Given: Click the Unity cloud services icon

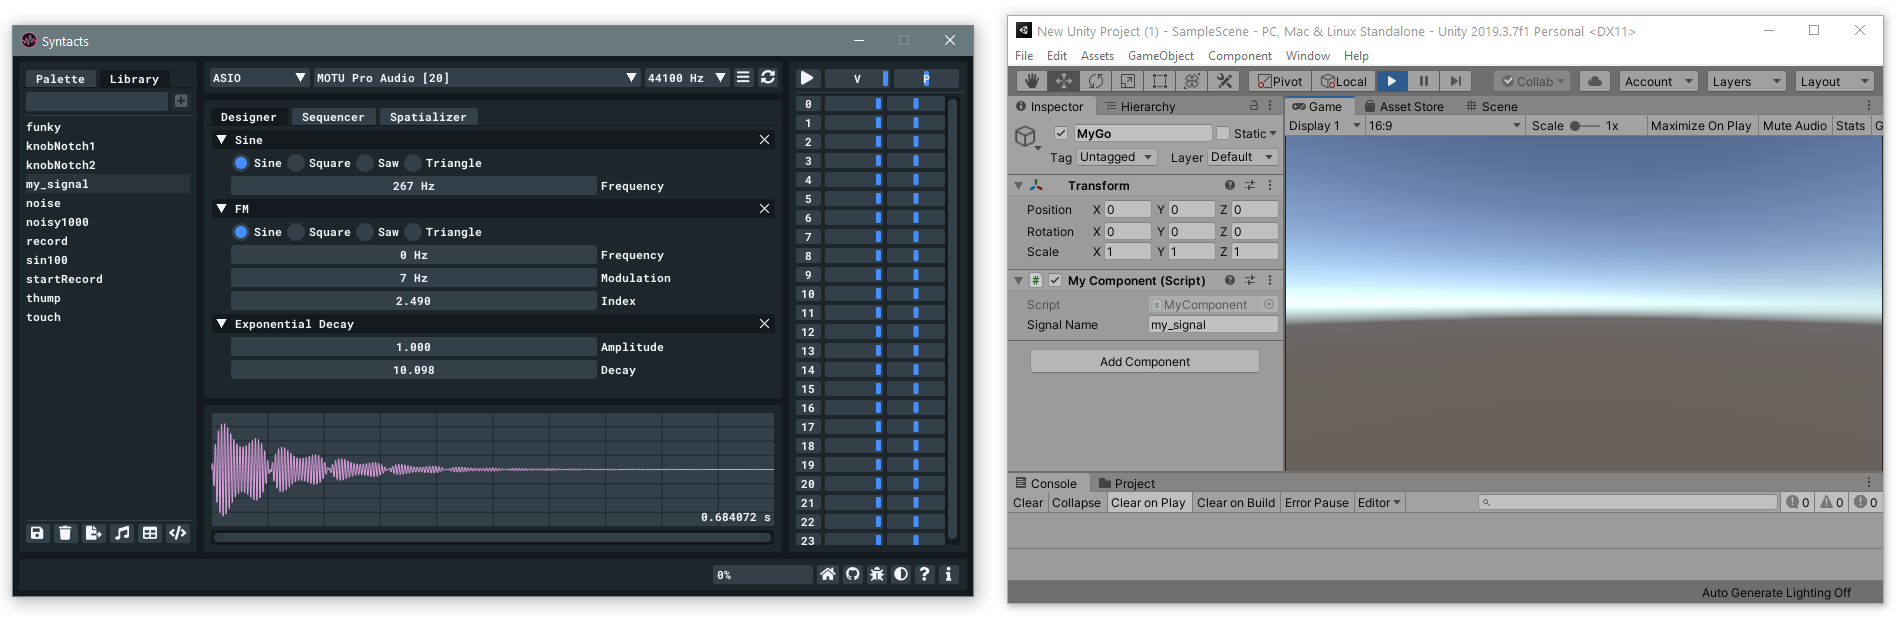Looking at the screenshot, I should 1595,81.
